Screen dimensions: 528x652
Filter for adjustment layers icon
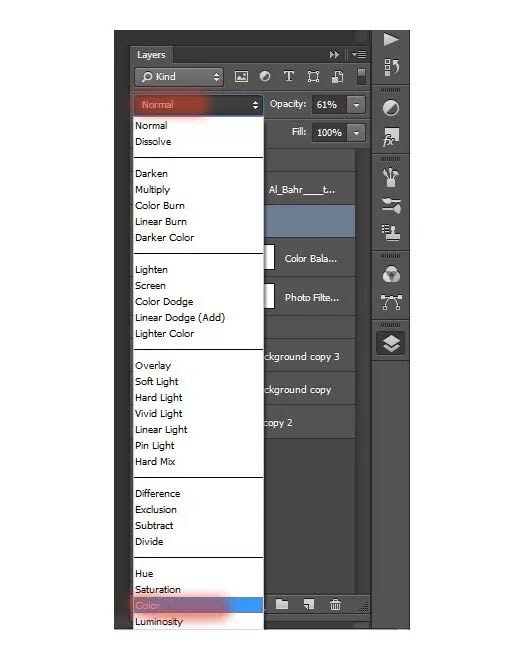pos(265,76)
